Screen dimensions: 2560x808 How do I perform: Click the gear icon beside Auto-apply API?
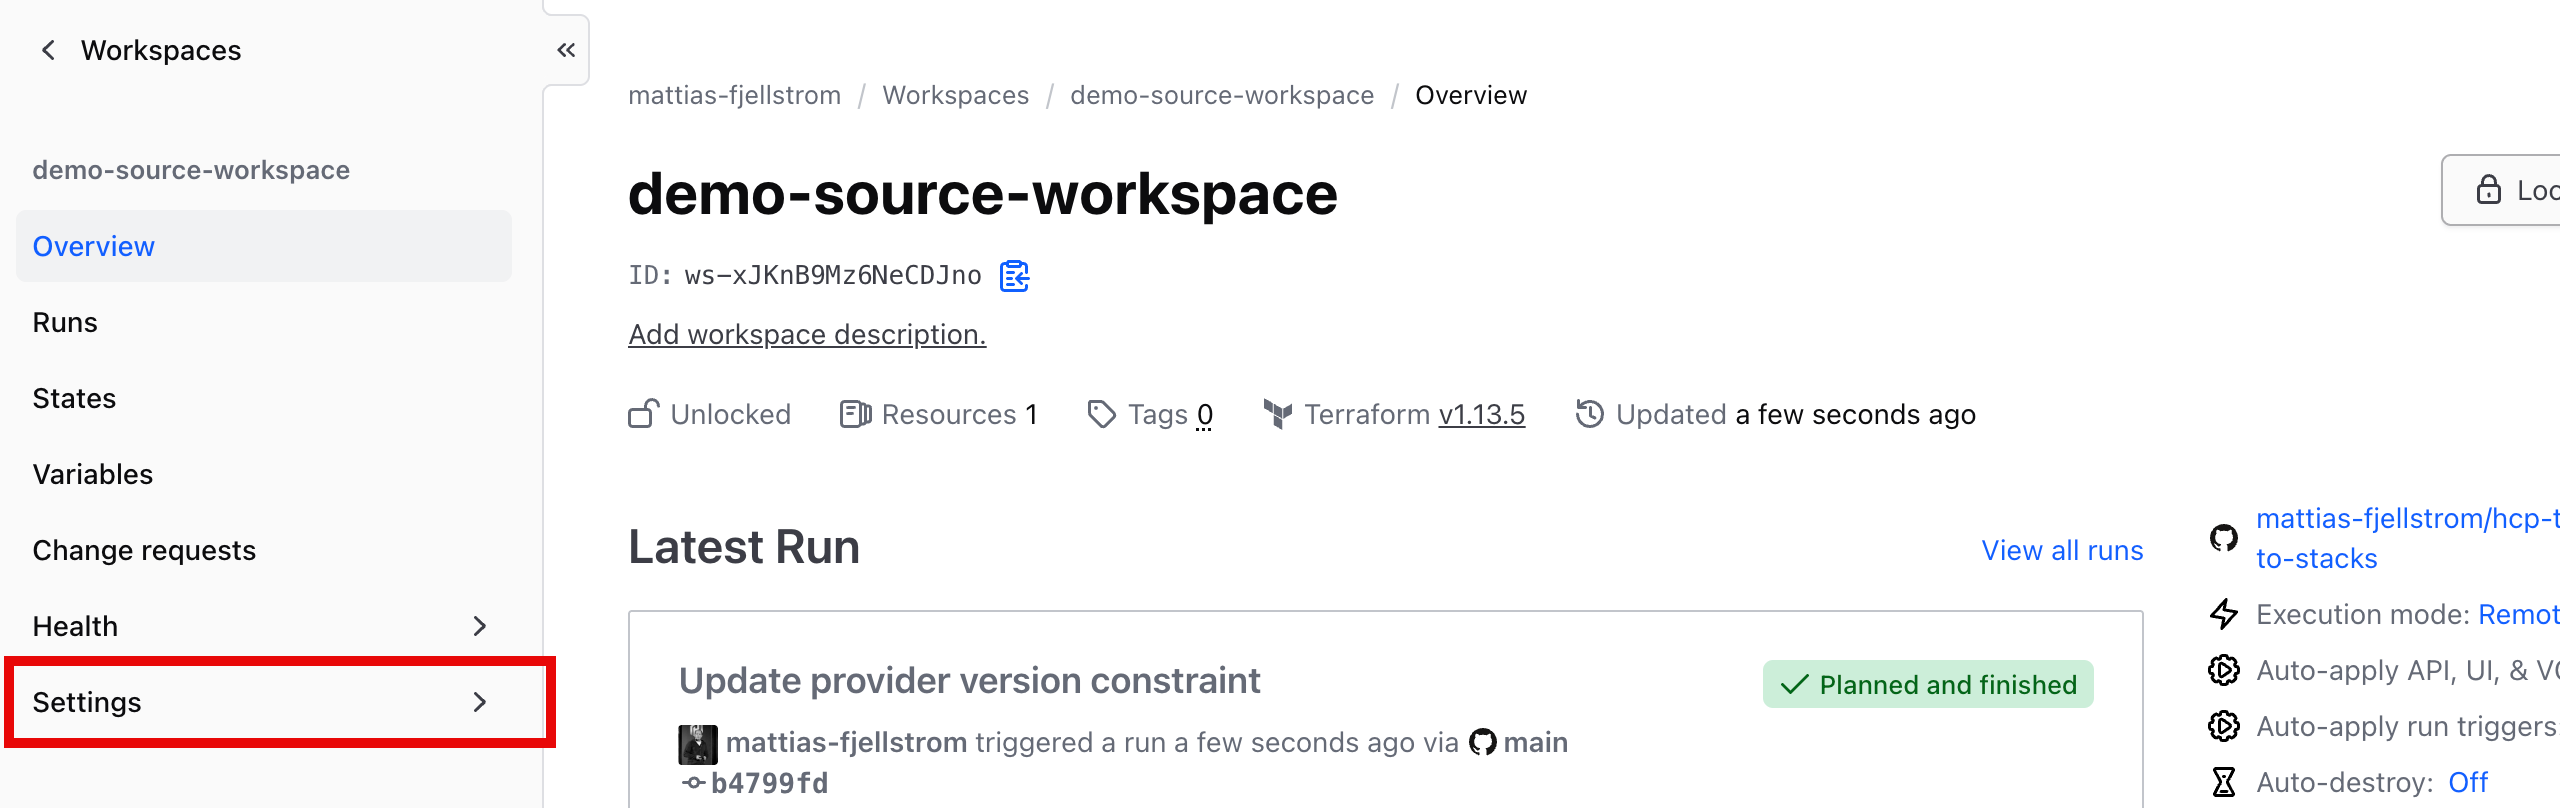pos(2224,670)
